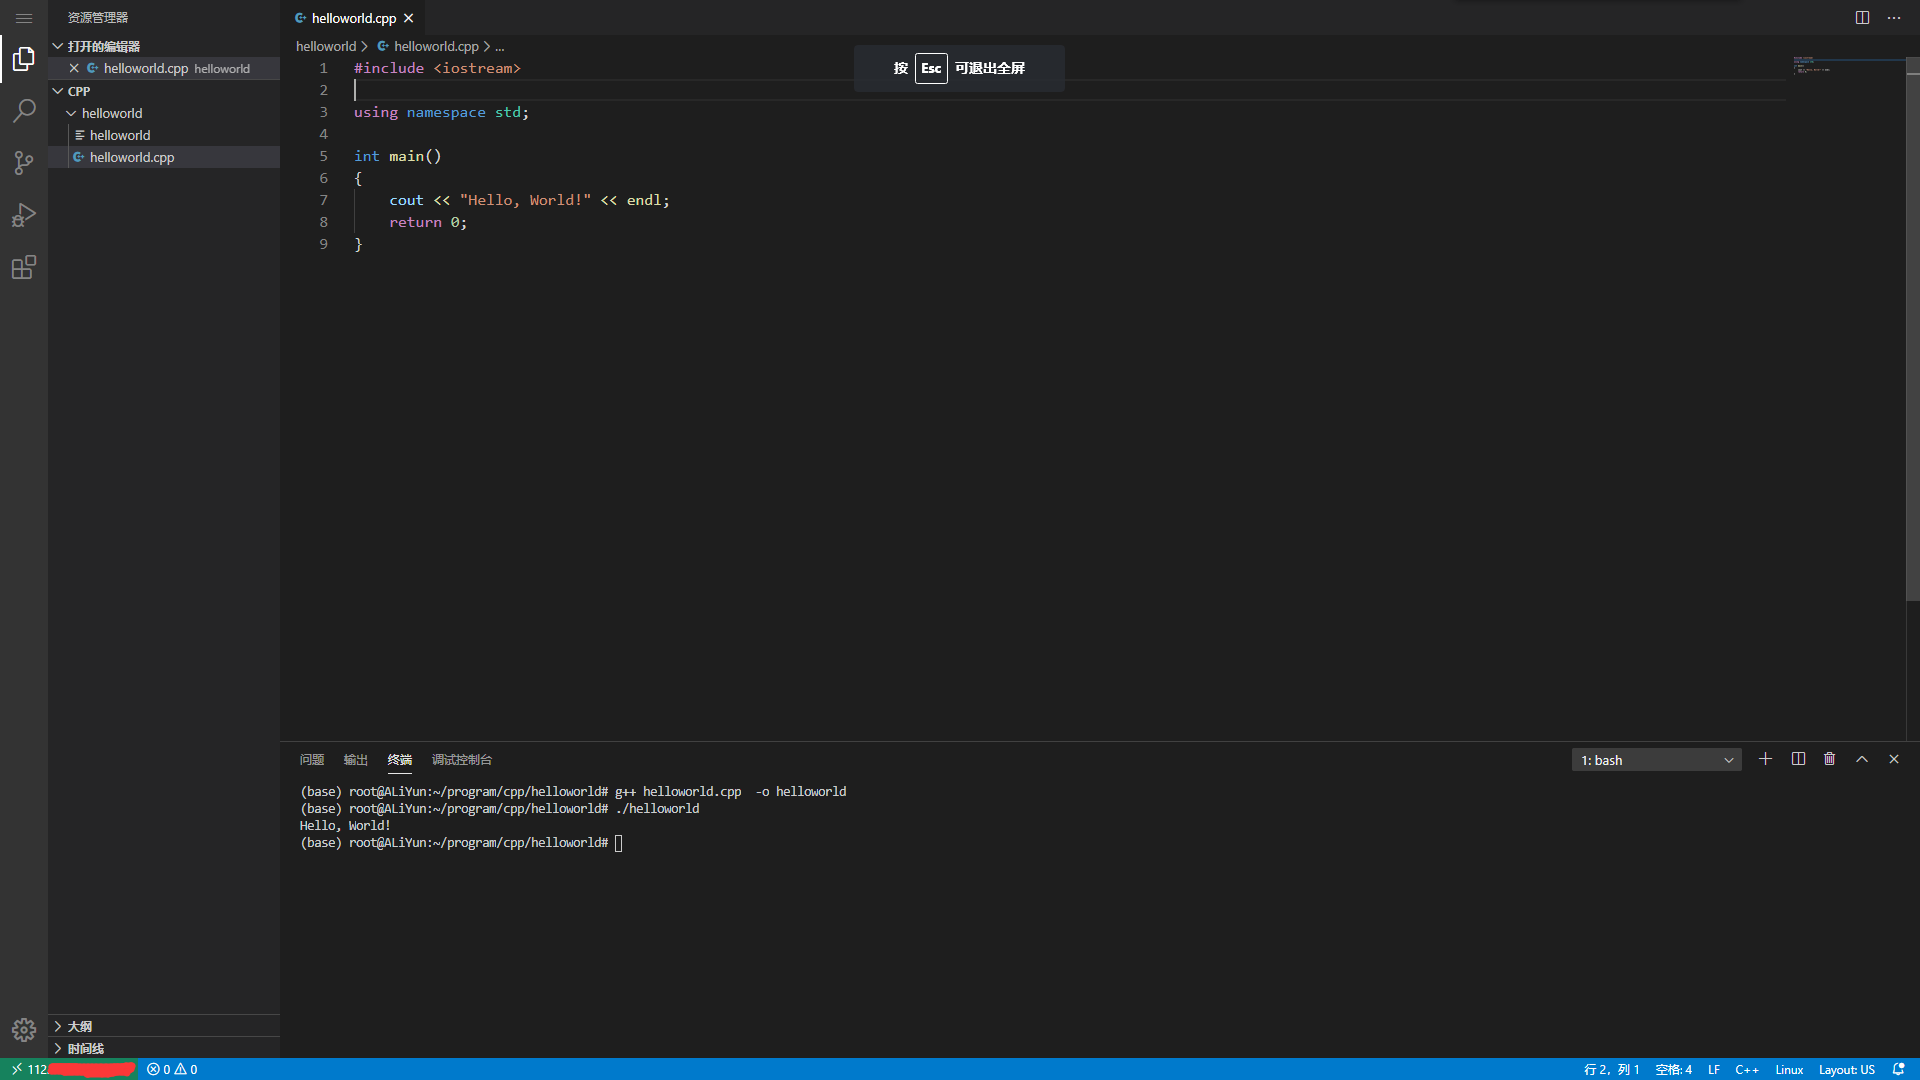The image size is (1920, 1080).
Task: Click the 'return 0;' code line
Action: click(428, 222)
